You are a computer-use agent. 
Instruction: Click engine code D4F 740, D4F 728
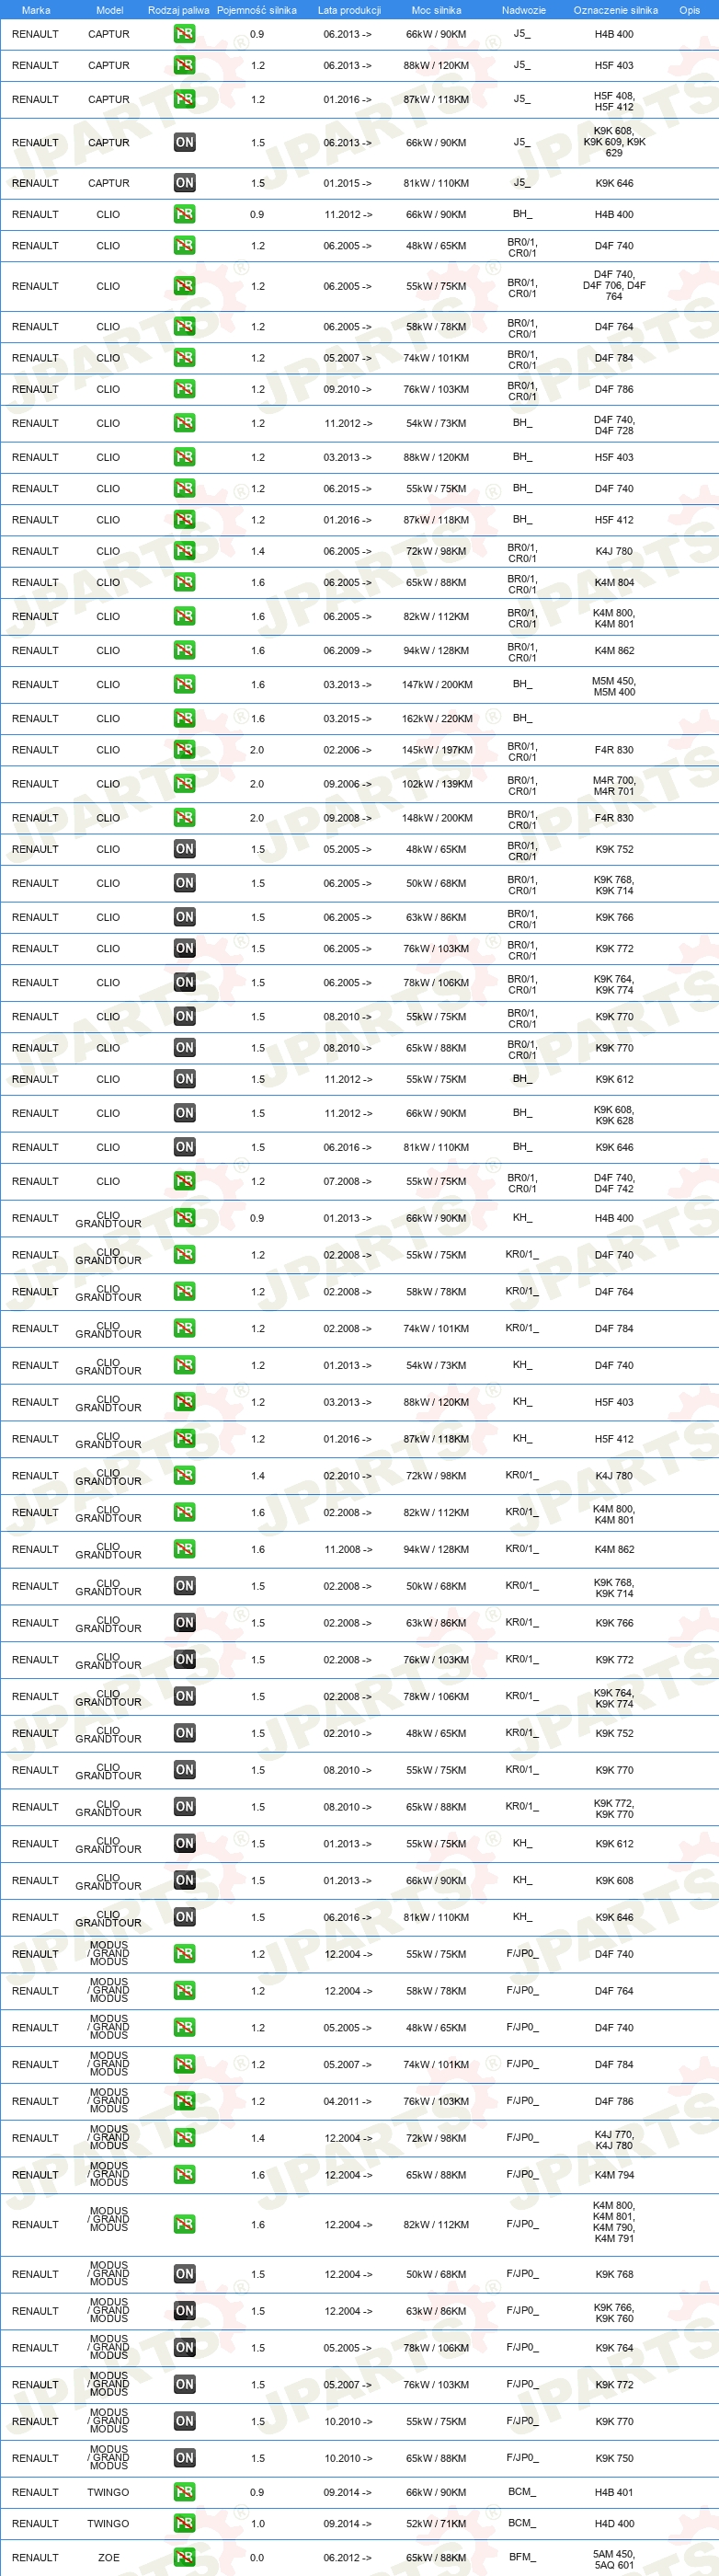pyautogui.click(x=613, y=425)
